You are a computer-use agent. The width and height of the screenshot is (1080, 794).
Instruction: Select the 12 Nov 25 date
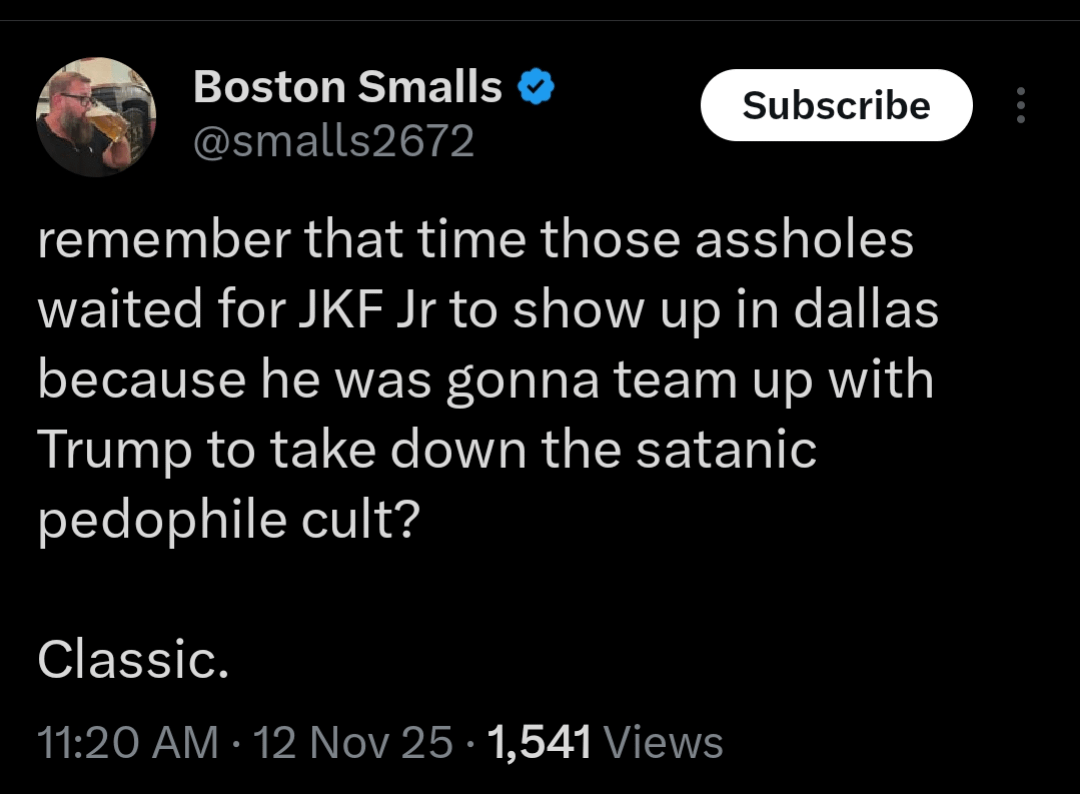click(x=353, y=742)
